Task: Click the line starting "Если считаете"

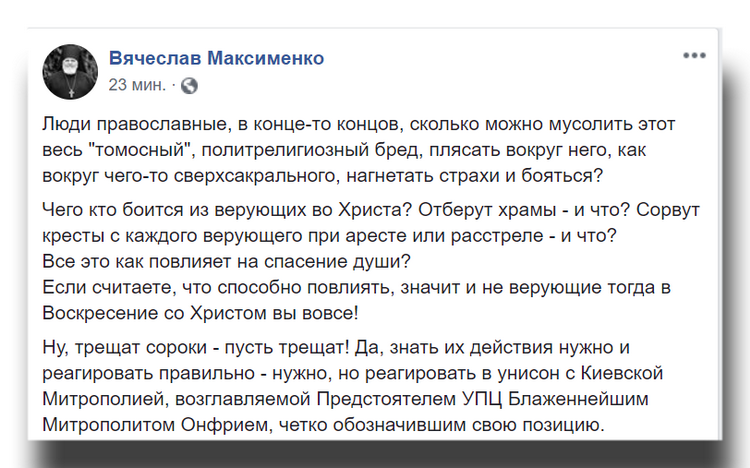Action: [x=356, y=288]
